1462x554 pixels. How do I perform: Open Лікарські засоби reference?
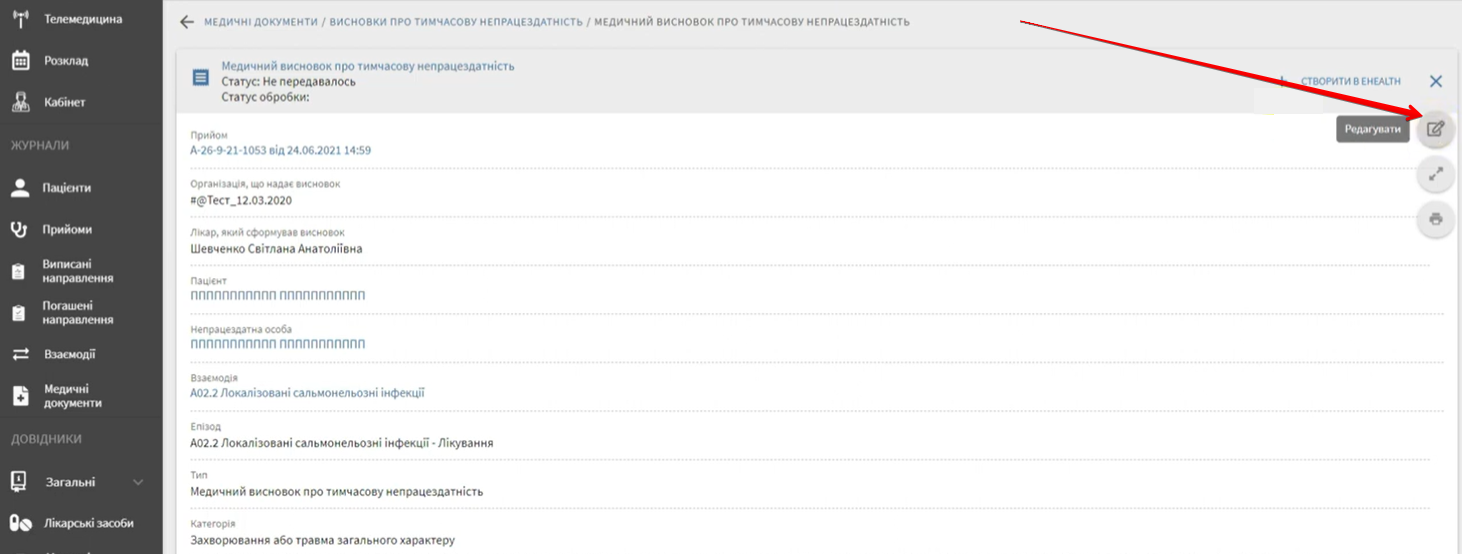(x=88, y=523)
